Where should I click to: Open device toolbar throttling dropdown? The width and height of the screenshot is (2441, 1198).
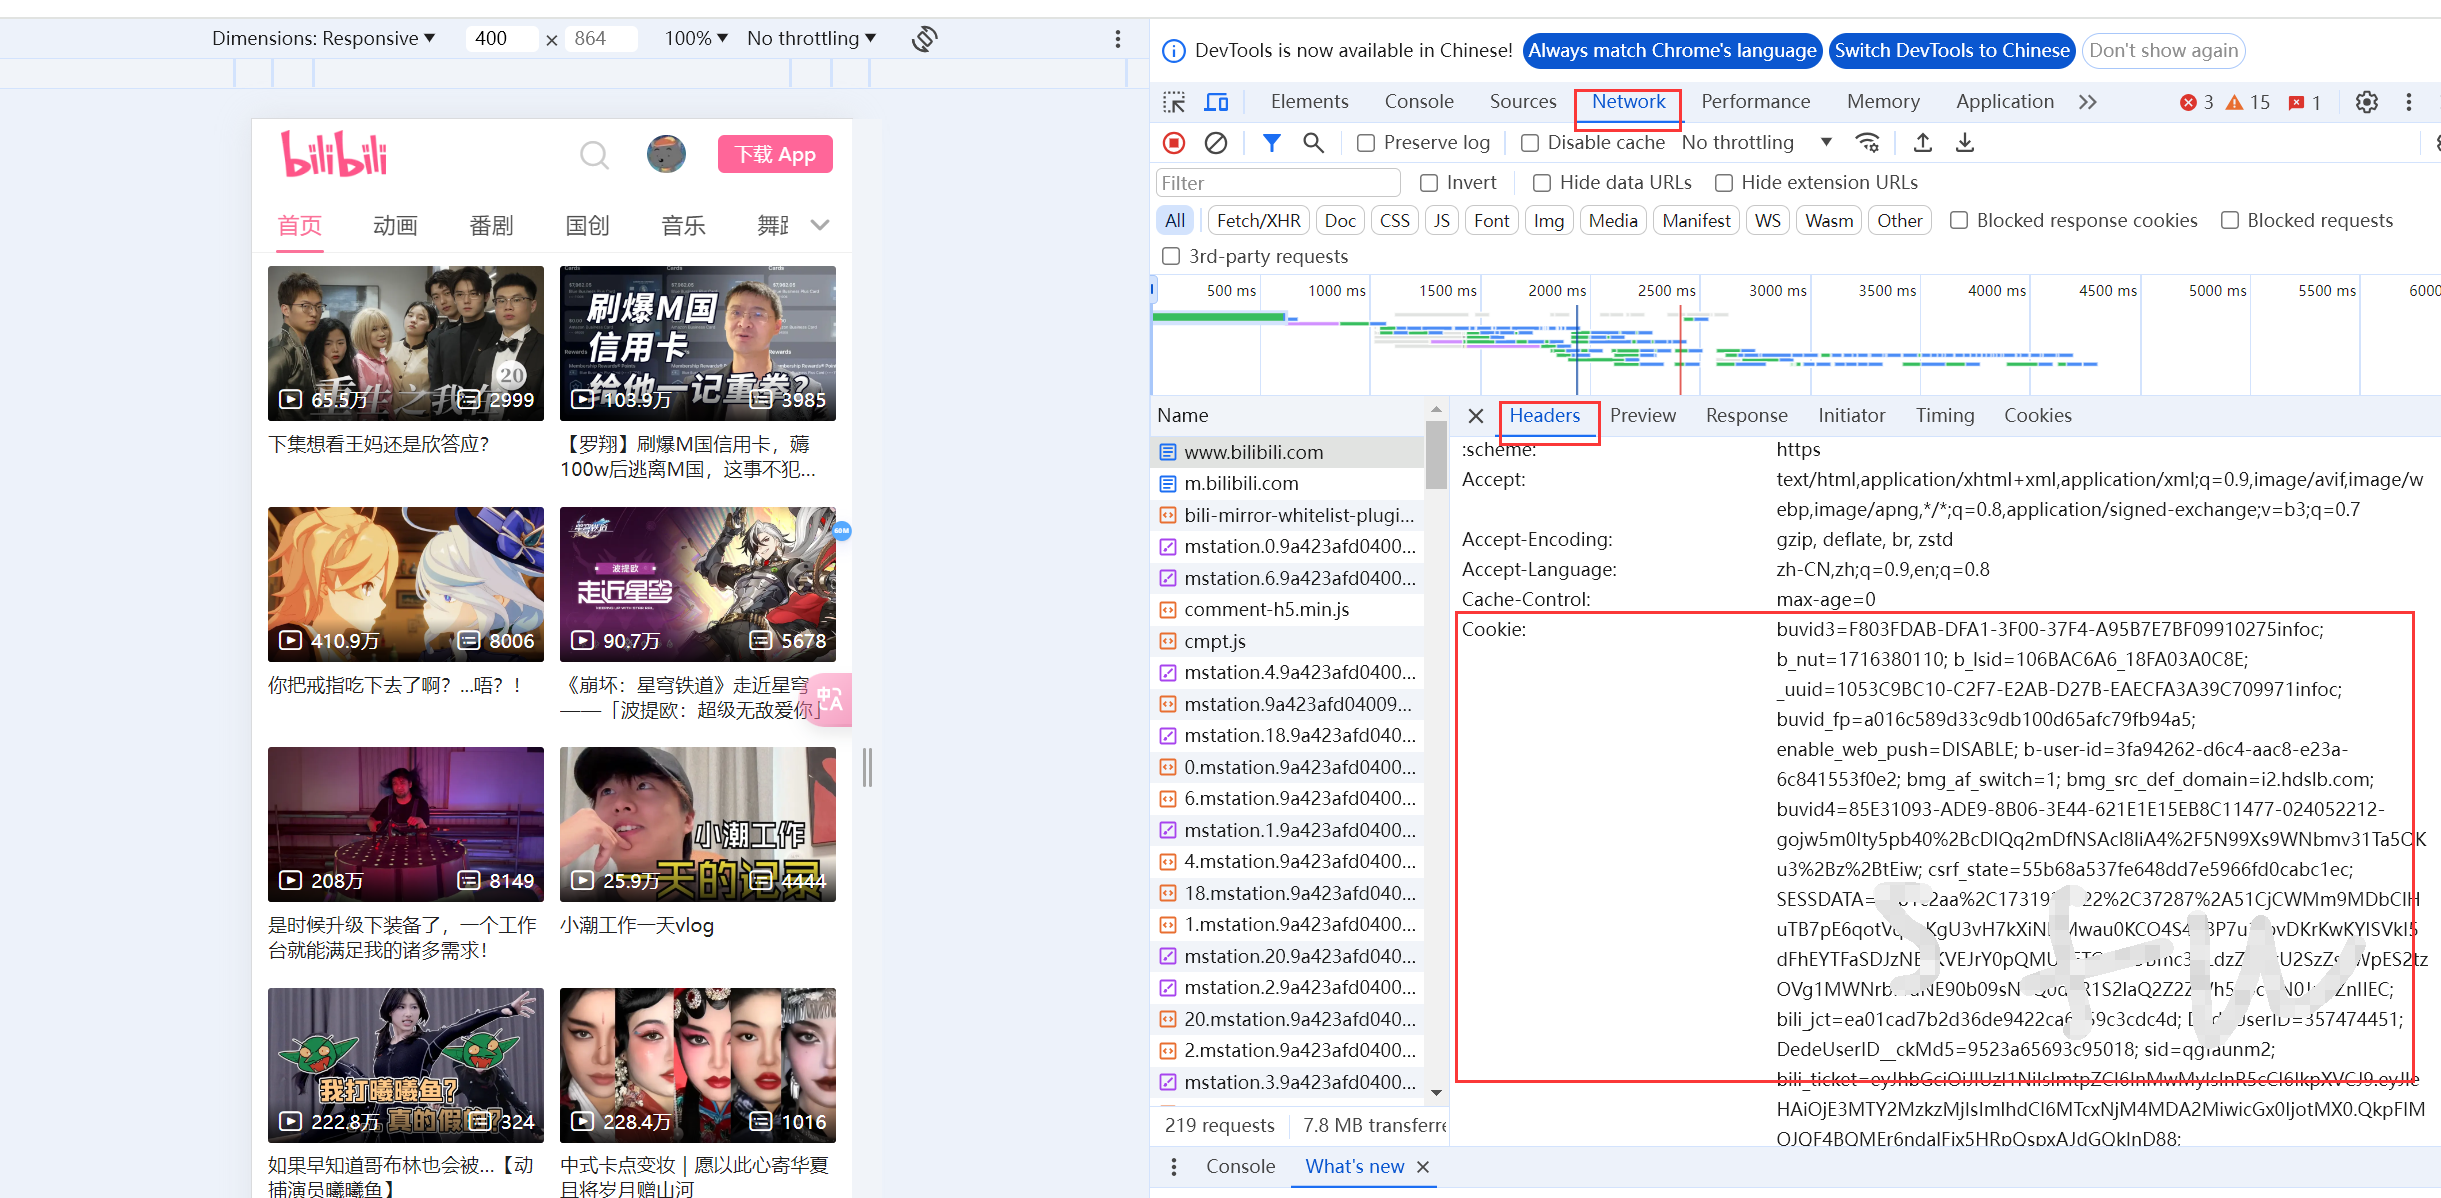coord(811,39)
